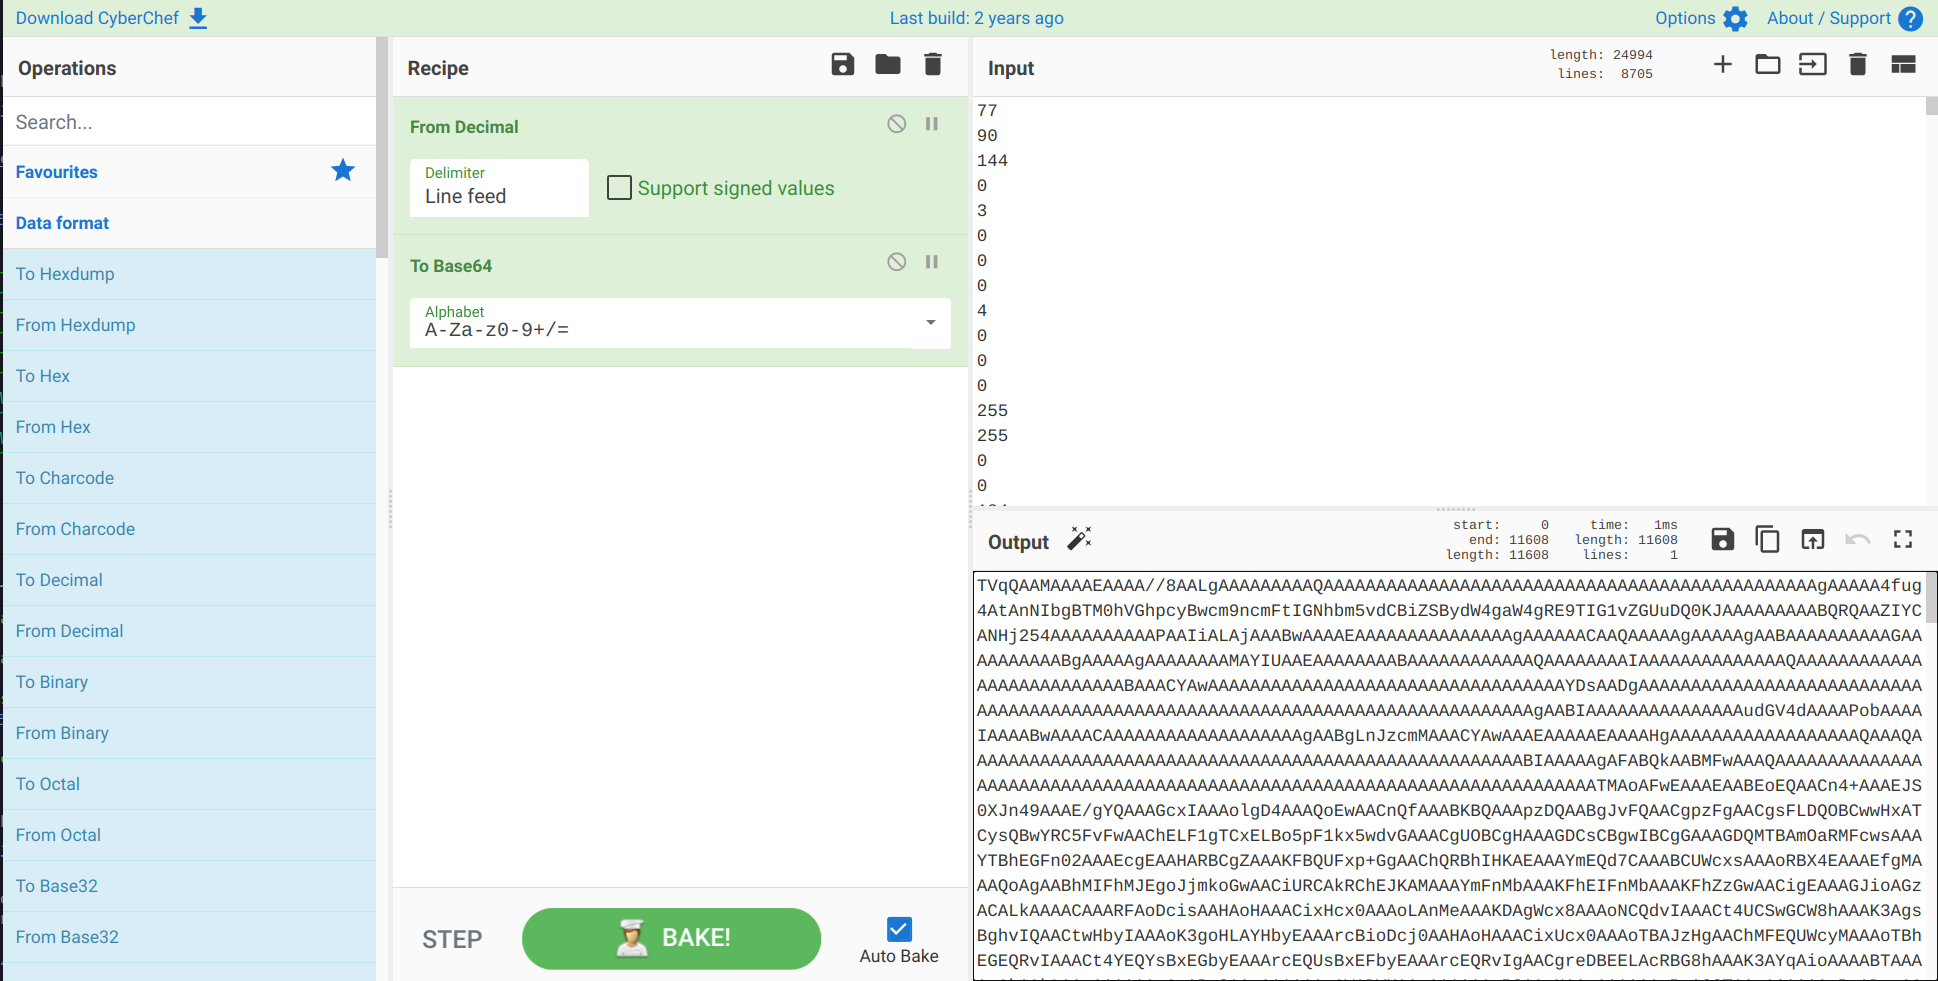Clear input and output trash icon

click(x=1858, y=65)
